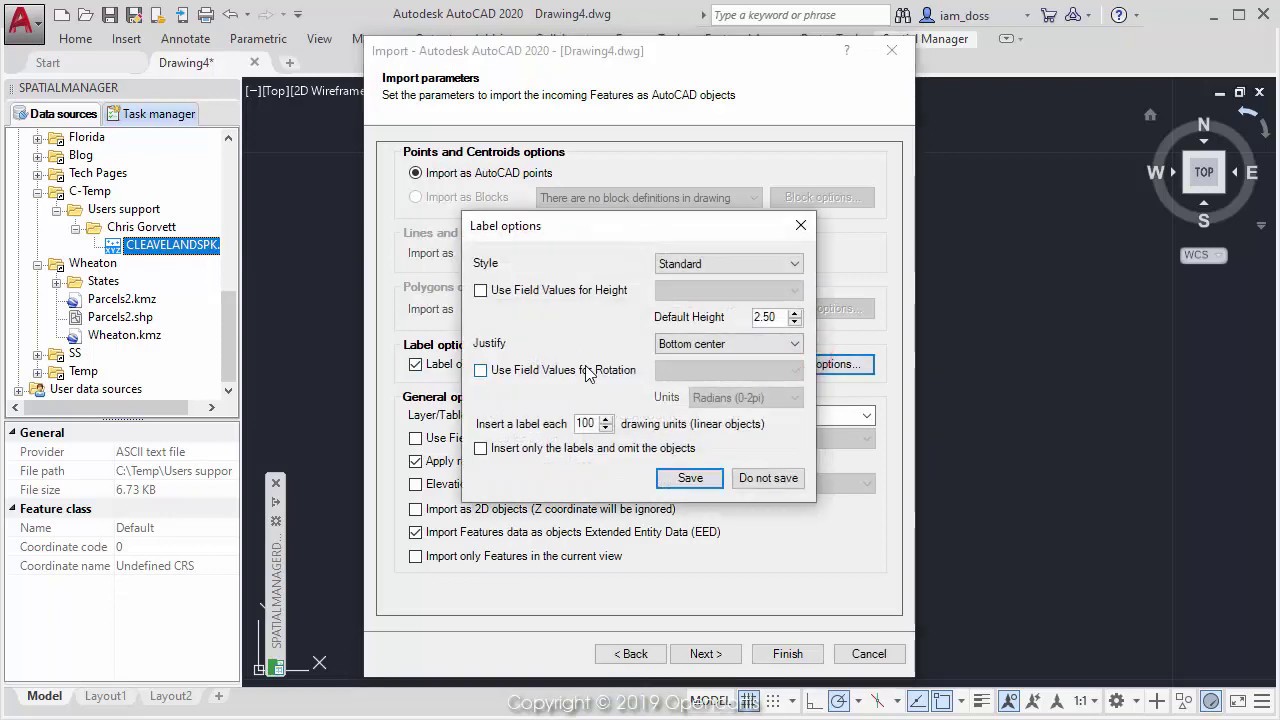Viewport: 1280px width, 720px height.
Task: Toggle grid display in status bar
Action: pos(749,701)
